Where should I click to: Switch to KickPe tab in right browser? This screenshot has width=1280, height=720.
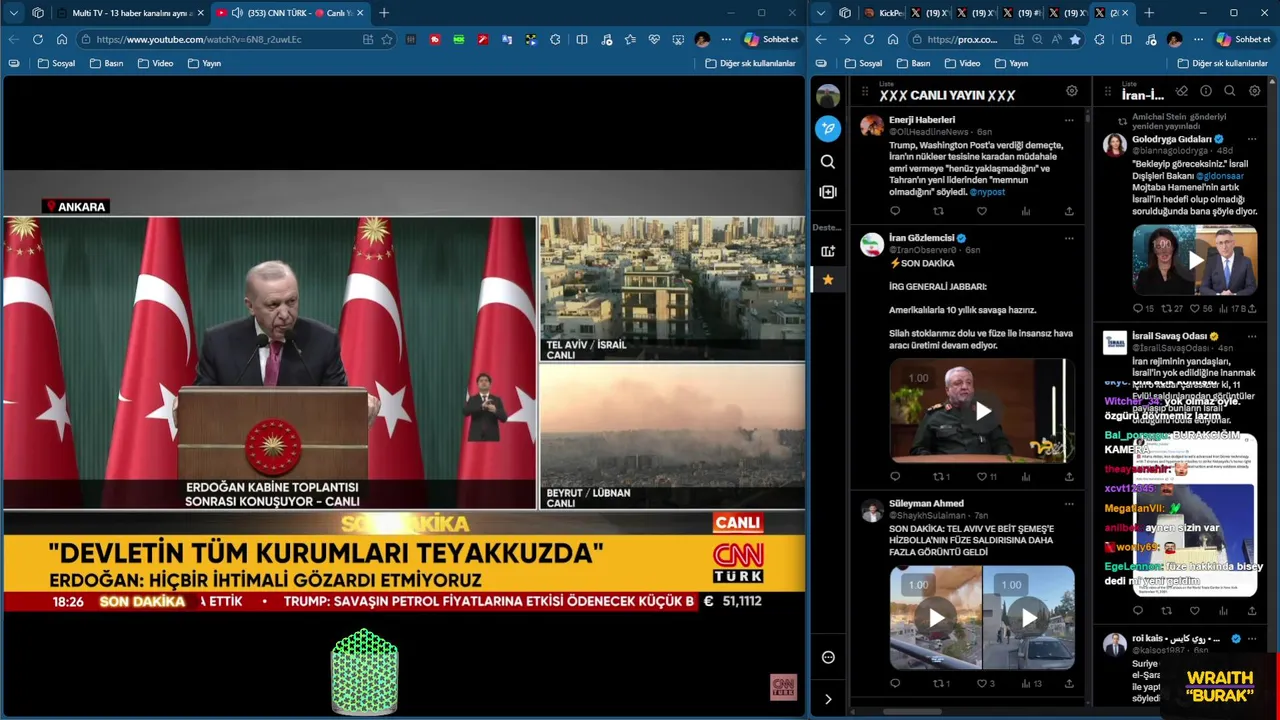click(x=881, y=13)
